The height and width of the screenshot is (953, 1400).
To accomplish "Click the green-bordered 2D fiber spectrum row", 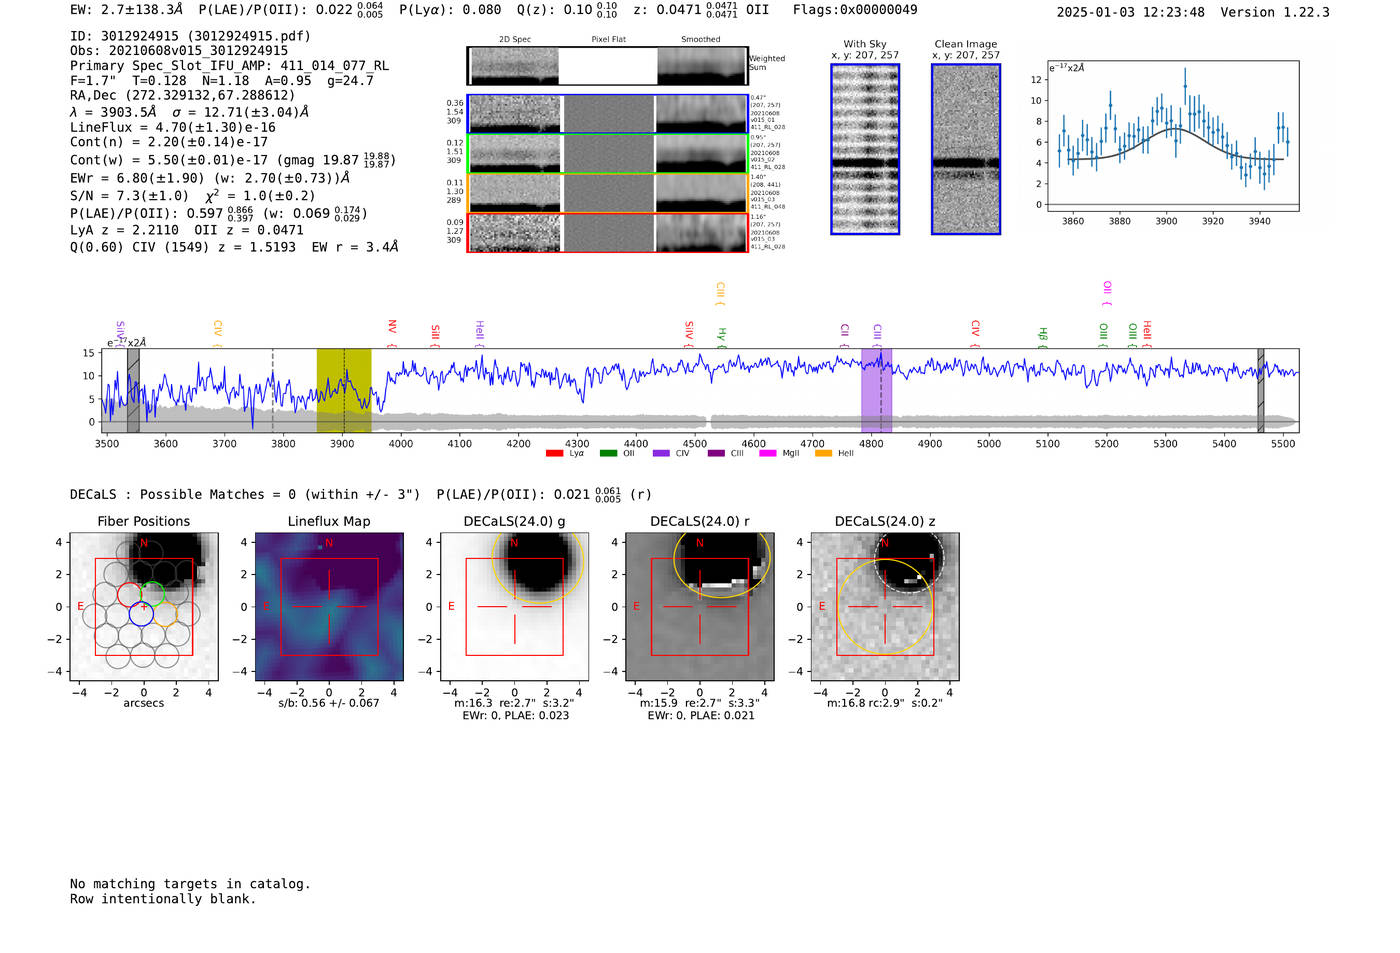I will coord(608,153).
